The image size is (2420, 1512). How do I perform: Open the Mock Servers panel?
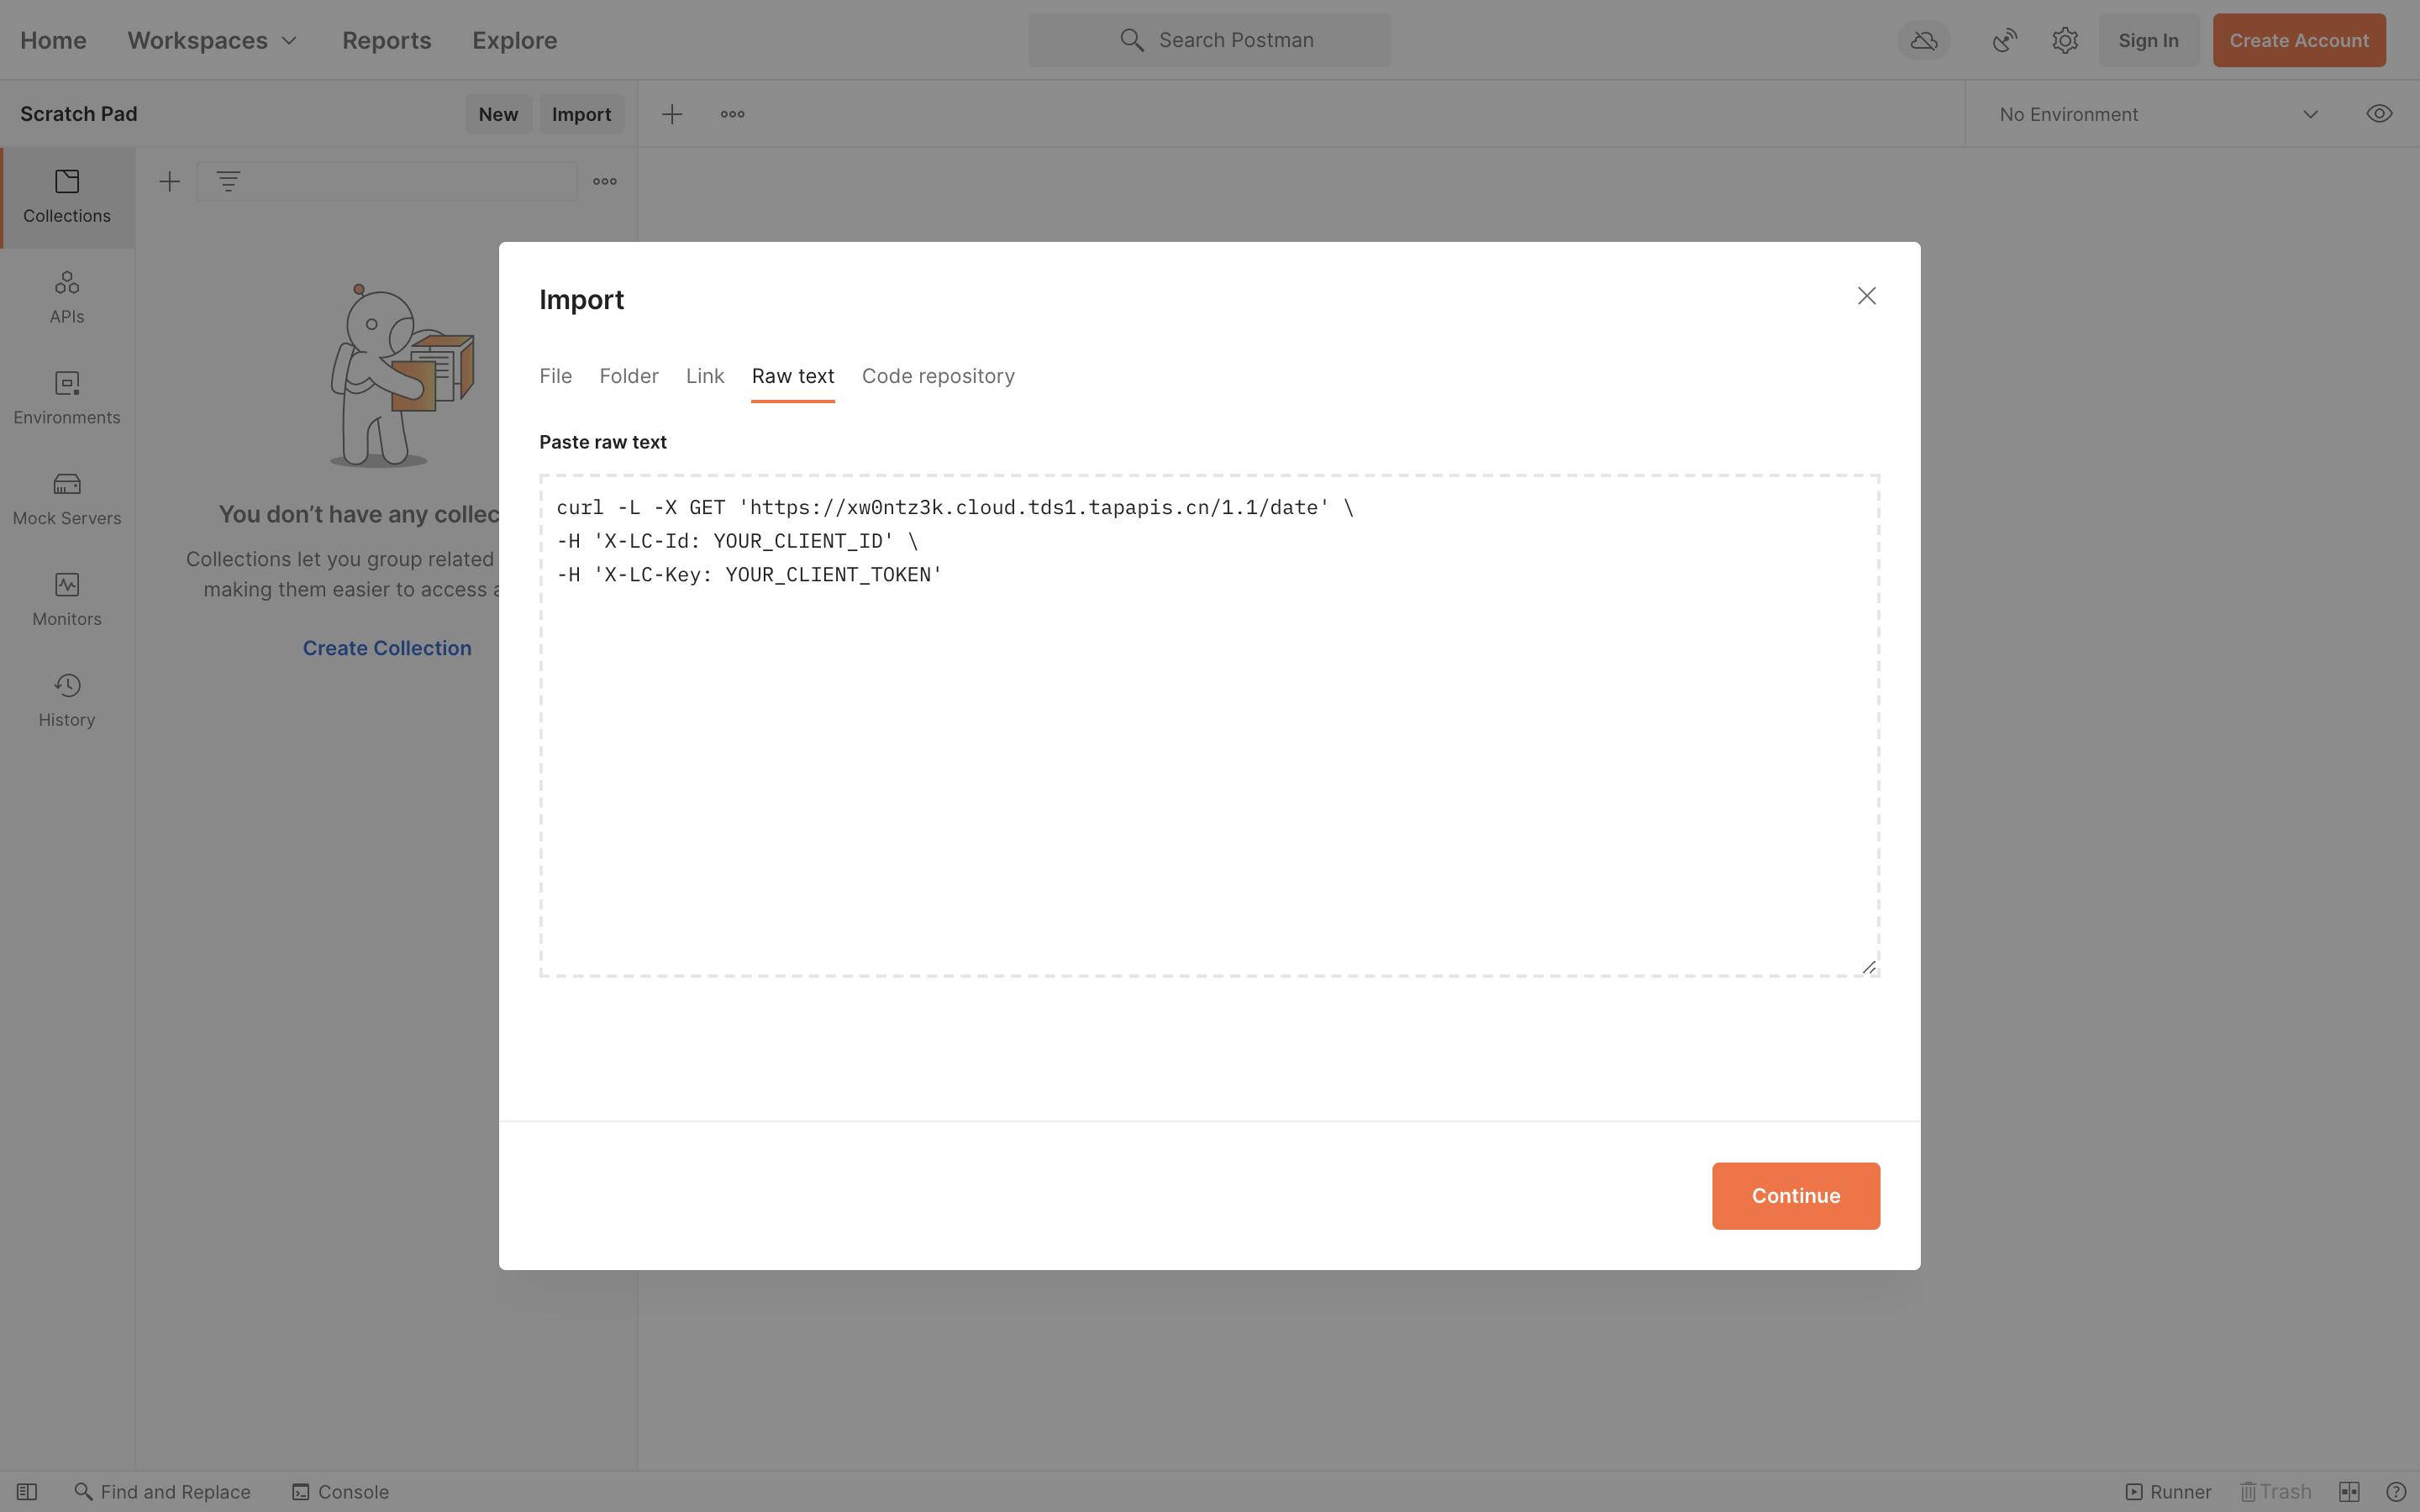coord(66,498)
